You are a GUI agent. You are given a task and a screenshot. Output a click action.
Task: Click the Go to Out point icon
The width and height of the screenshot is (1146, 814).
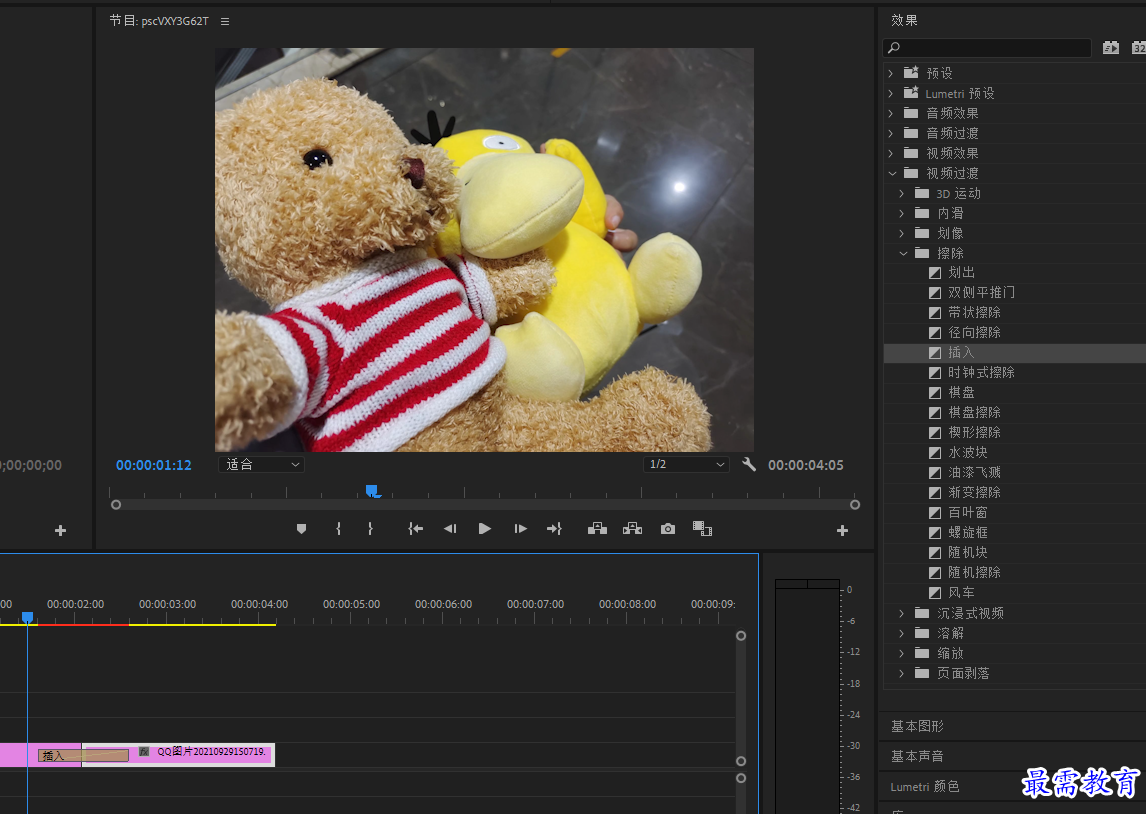(555, 529)
